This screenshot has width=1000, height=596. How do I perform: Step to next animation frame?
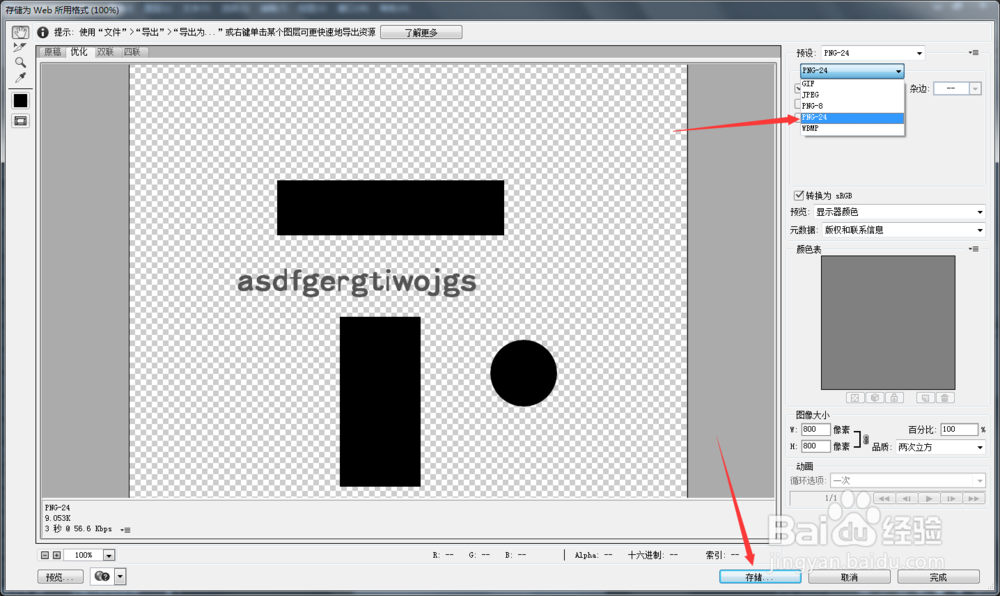tap(951, 498)
